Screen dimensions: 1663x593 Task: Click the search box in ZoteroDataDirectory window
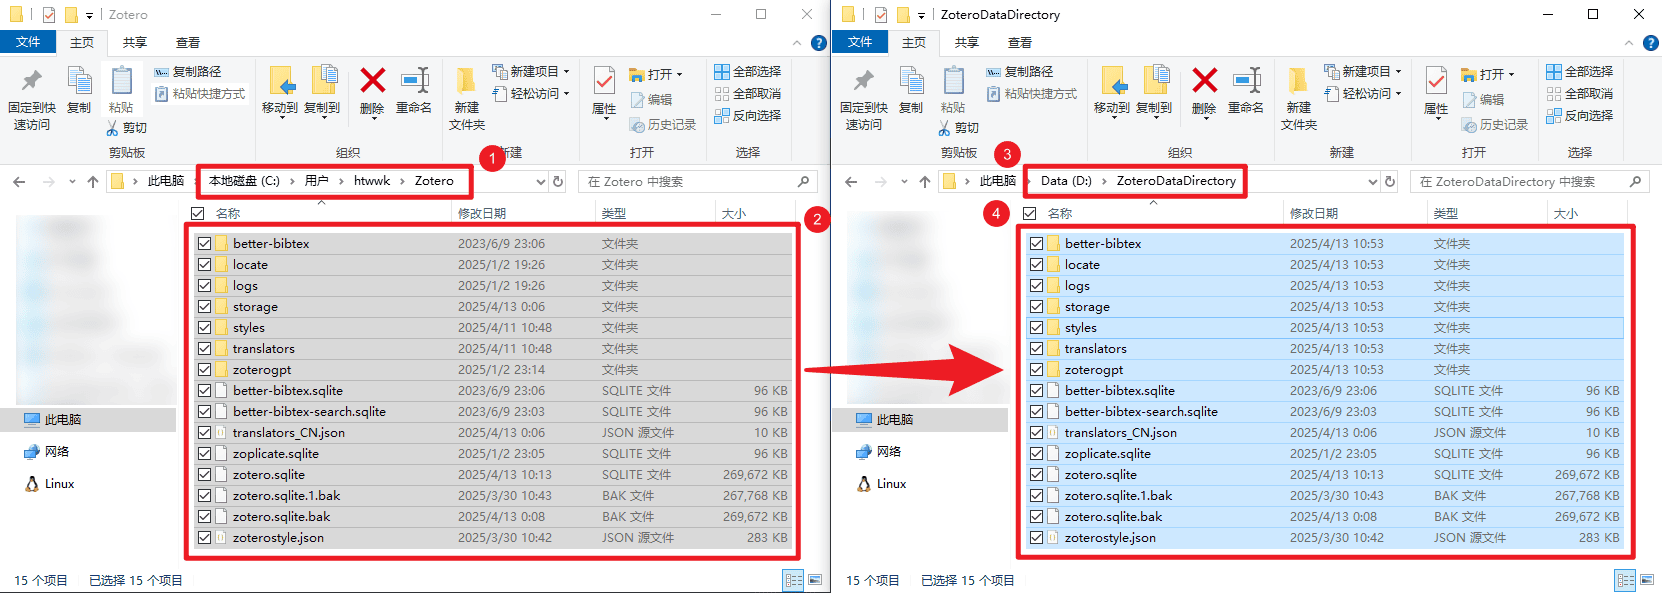coord(1520,182)
